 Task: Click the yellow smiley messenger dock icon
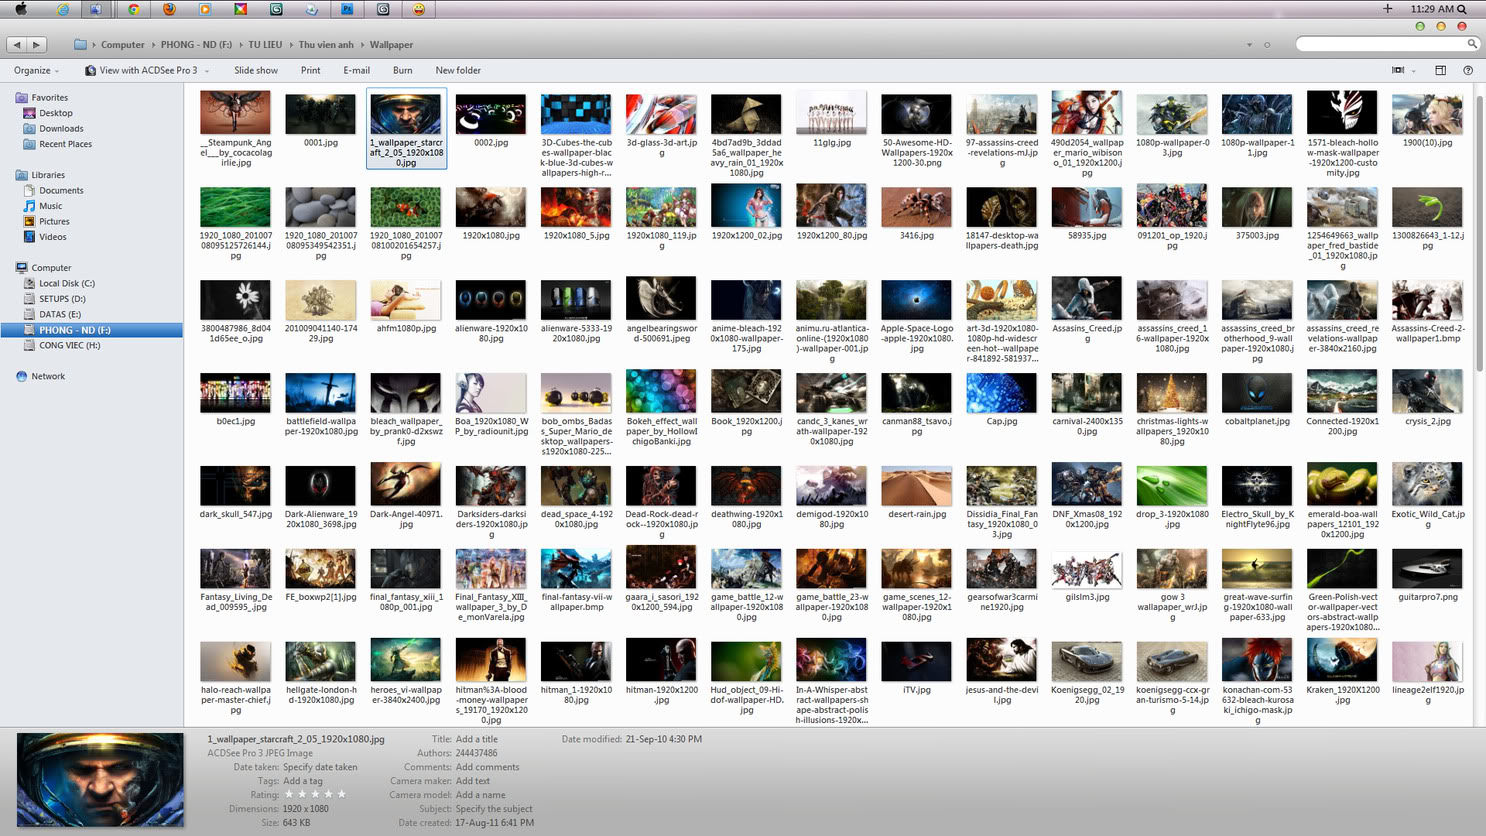pyautogui.click(x=419, y=9)
